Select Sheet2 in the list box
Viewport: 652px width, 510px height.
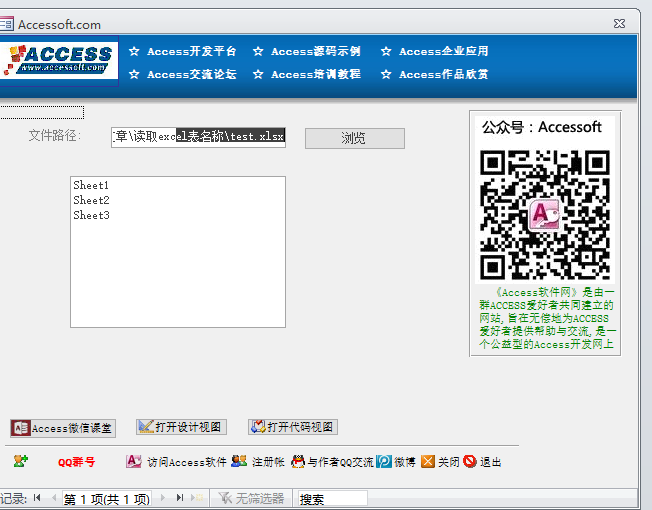pos(178,200)
